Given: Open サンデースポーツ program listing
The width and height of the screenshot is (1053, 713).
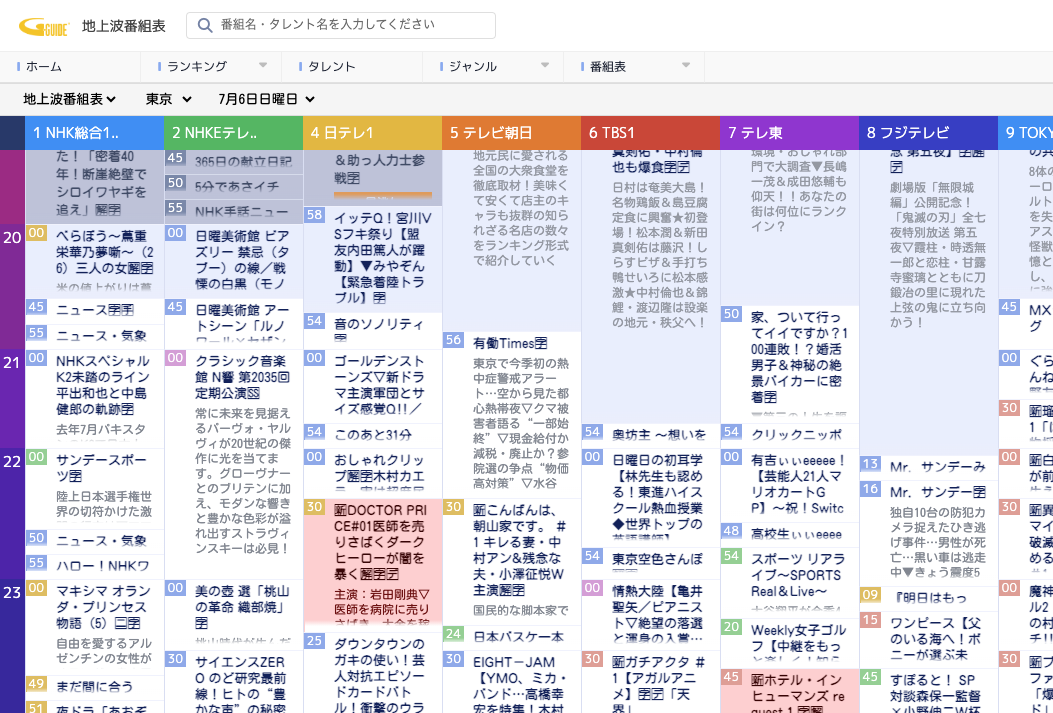Looking at the screenshot, I should point(95,489).
